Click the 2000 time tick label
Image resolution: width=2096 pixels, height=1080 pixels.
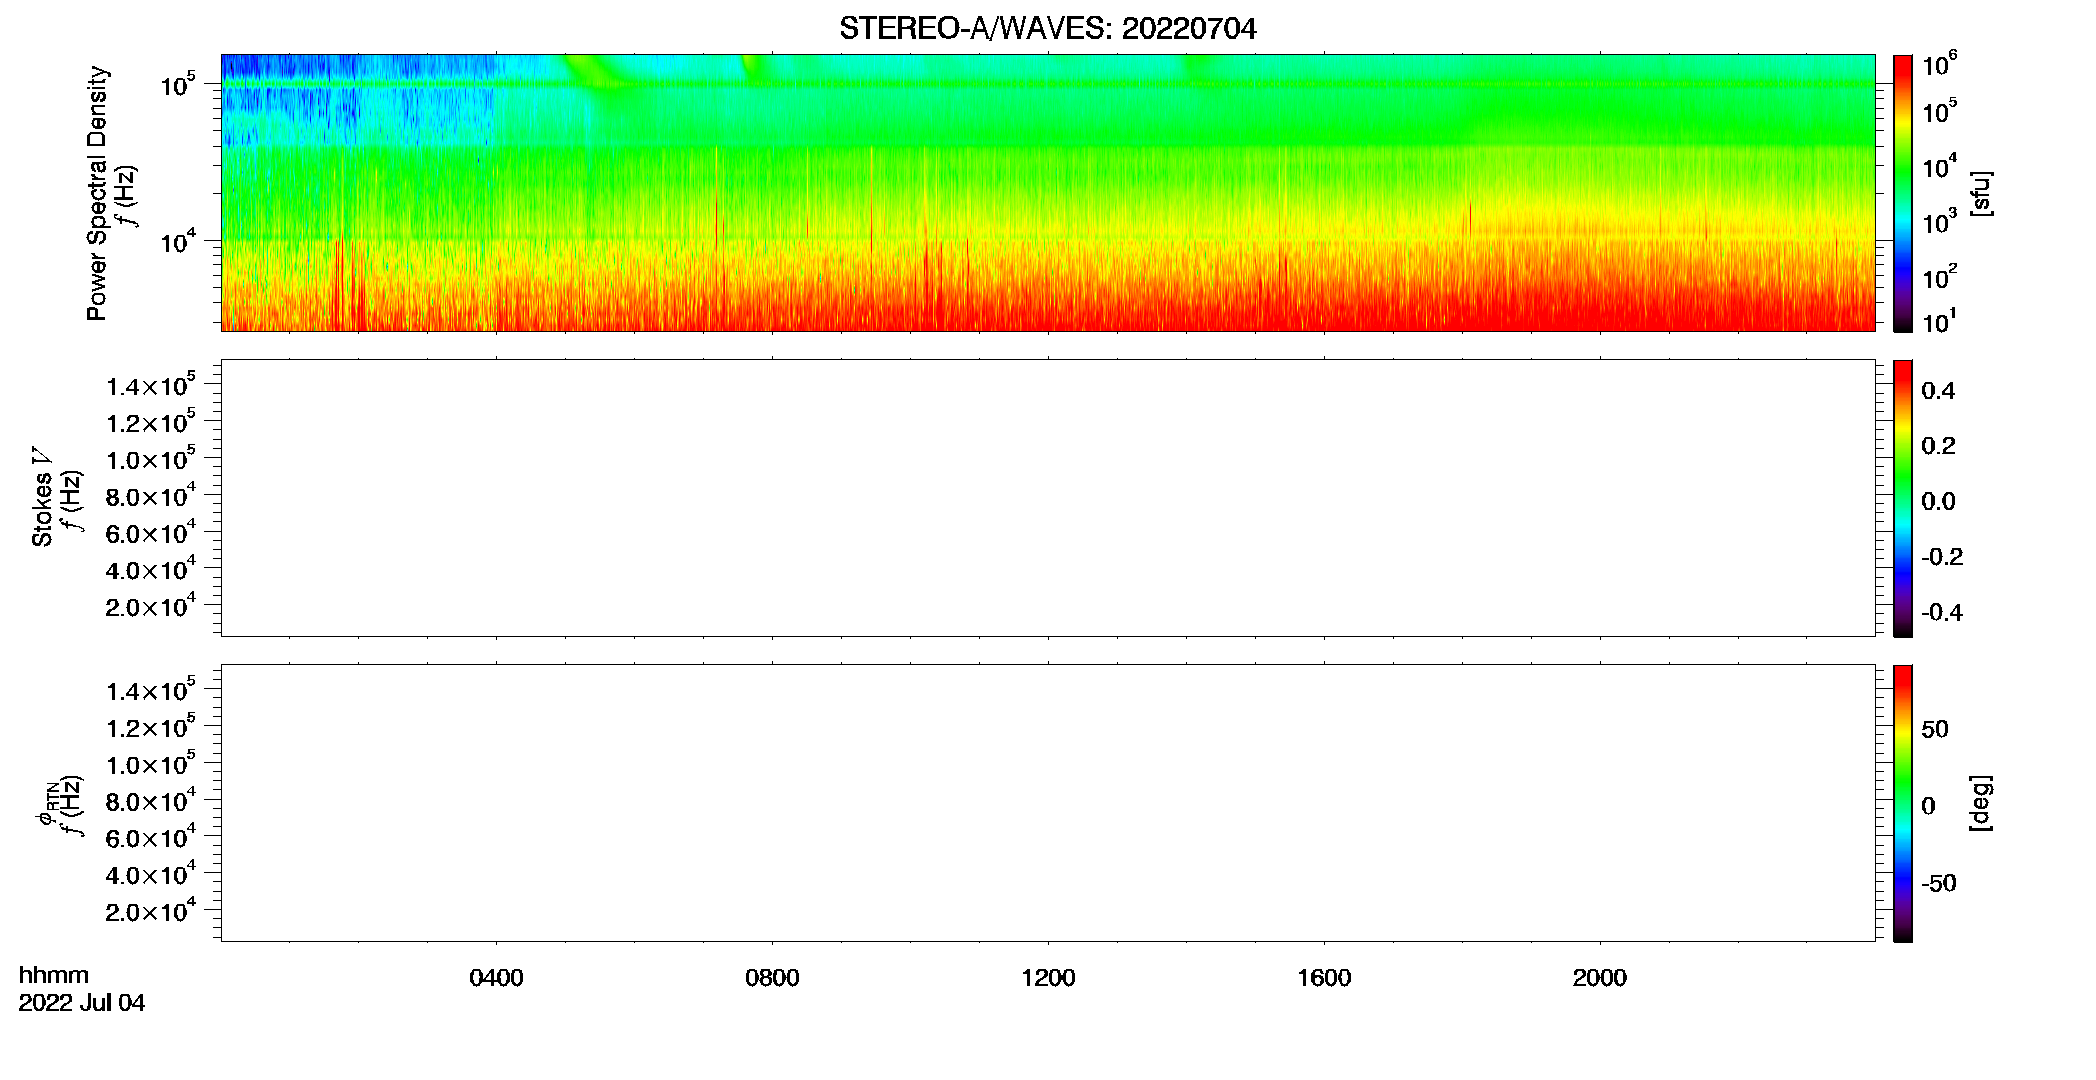1599,978
